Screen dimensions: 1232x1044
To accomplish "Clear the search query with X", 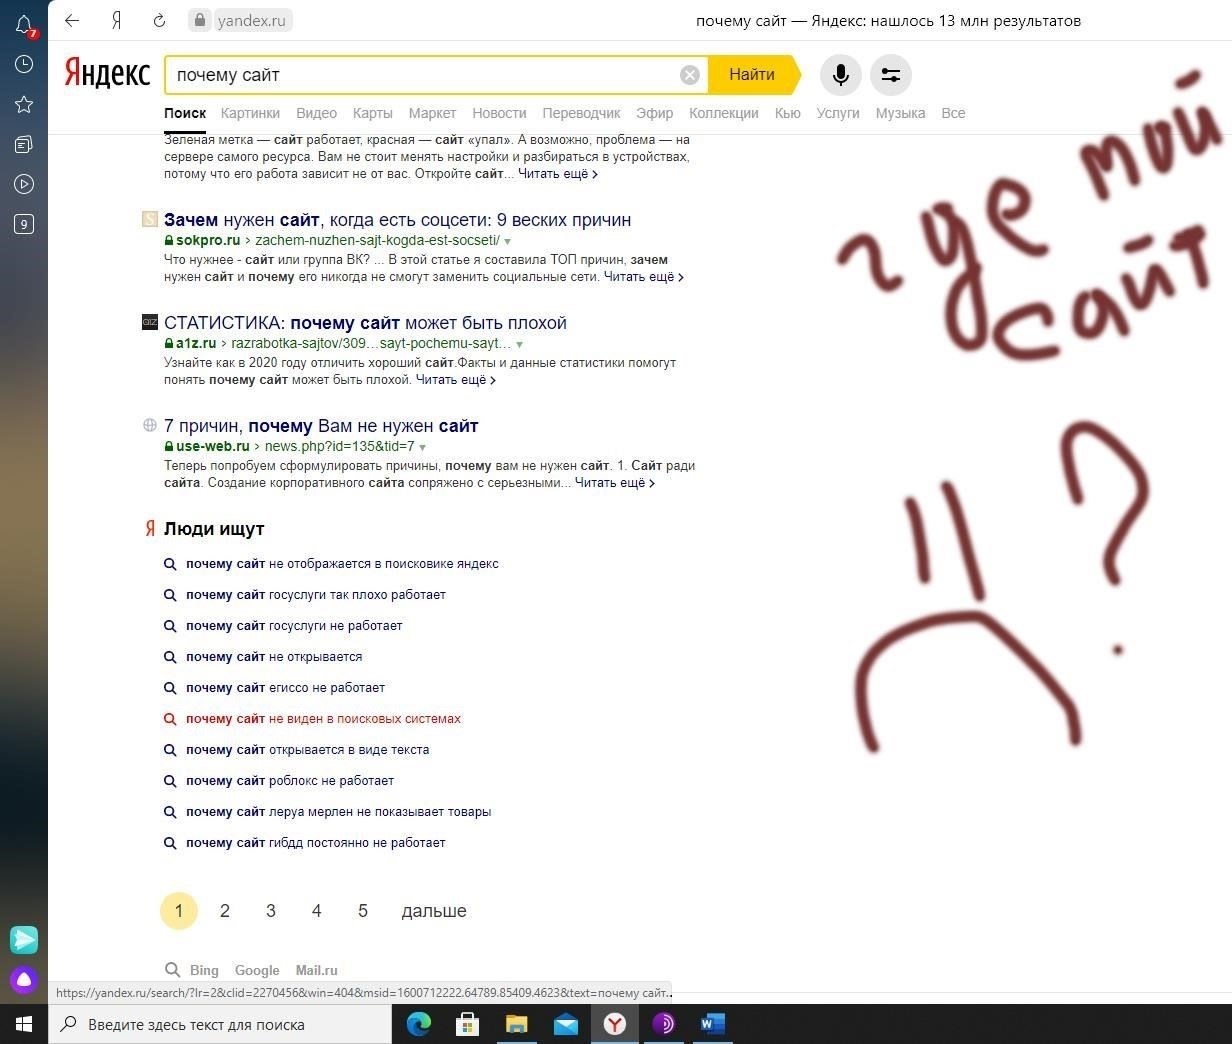I will (x=690, y=75).
